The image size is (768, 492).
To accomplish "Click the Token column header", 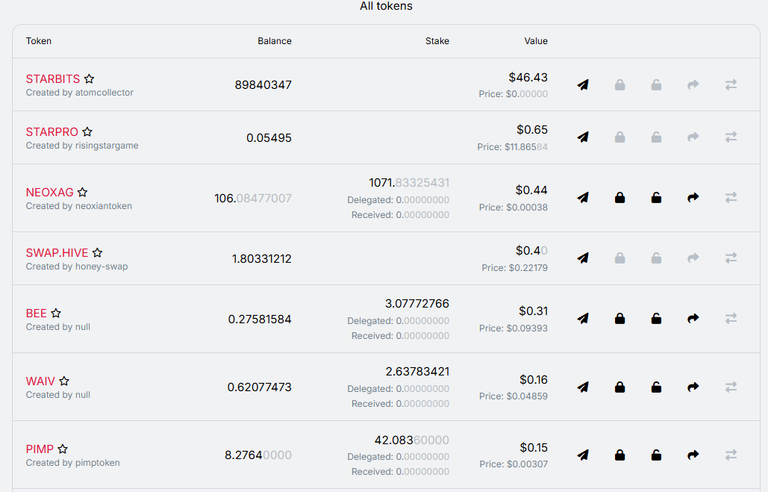I will coord(39,41).
